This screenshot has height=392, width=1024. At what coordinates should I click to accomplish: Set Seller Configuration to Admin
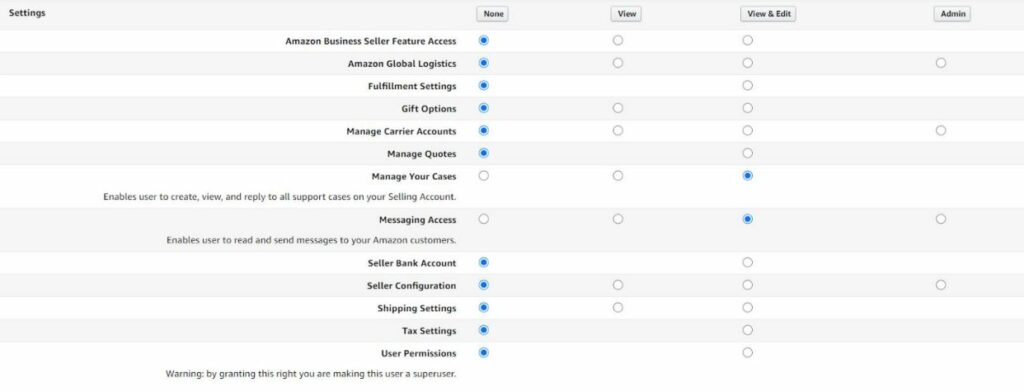click(x=940, y=285)
